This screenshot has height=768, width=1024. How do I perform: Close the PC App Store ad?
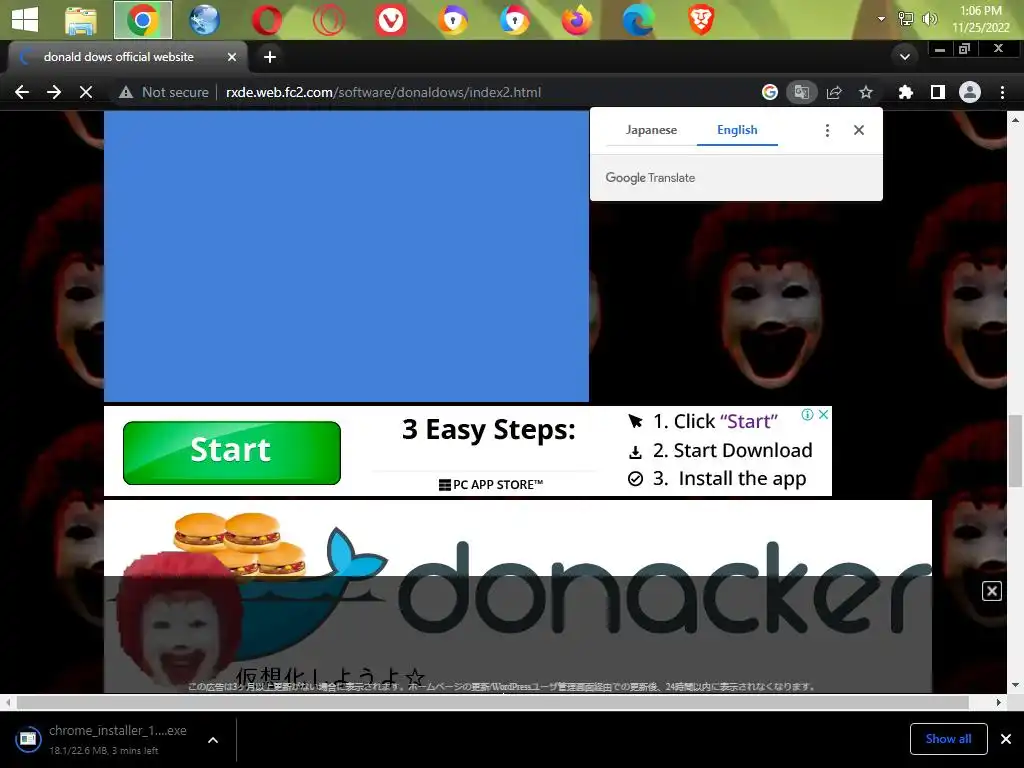(x=824, y=414)
